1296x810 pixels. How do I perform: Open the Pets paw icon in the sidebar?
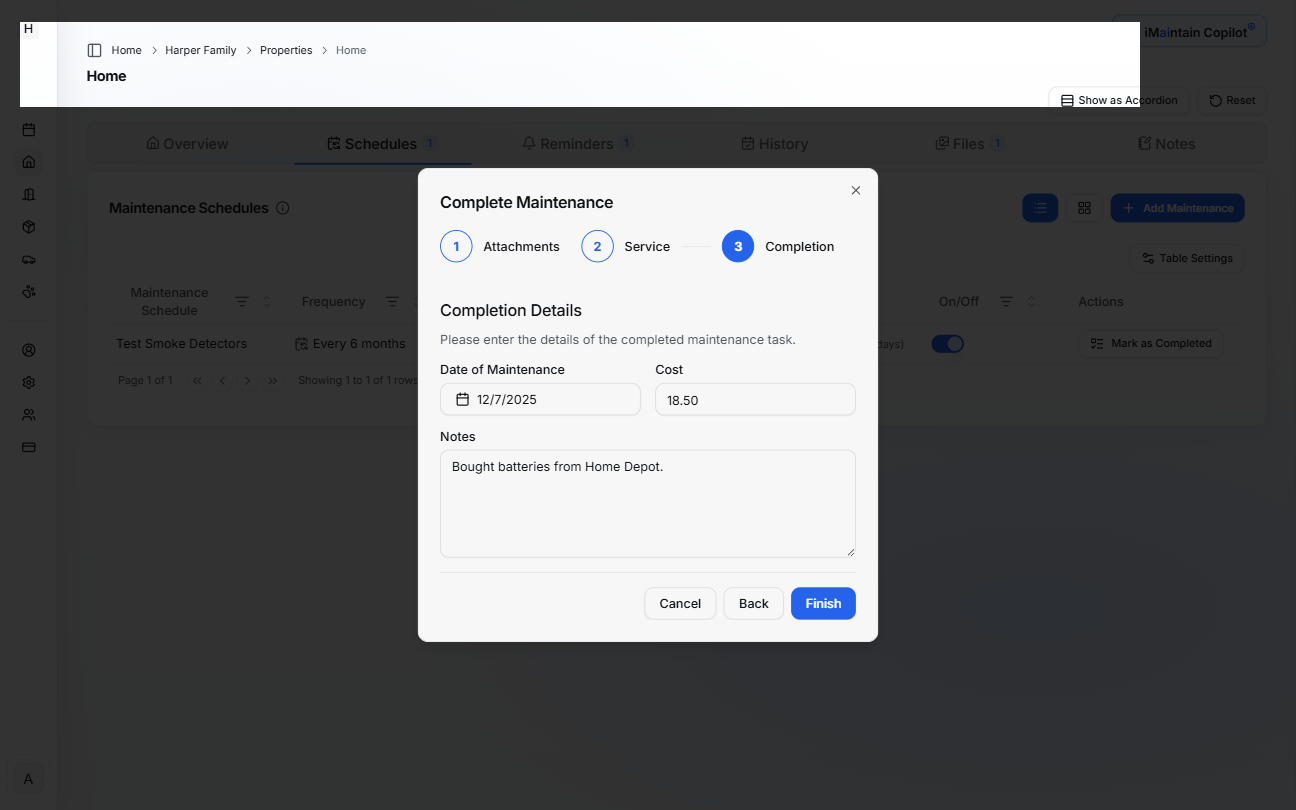(x=28, y=291)
